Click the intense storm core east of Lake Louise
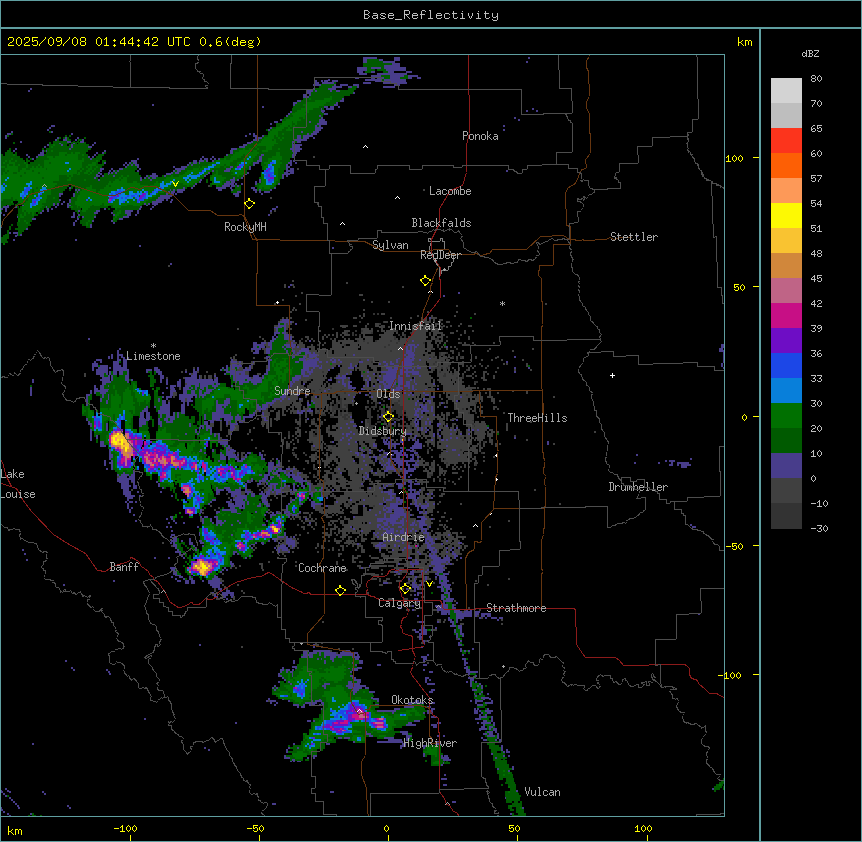 [x=121, y=443]
